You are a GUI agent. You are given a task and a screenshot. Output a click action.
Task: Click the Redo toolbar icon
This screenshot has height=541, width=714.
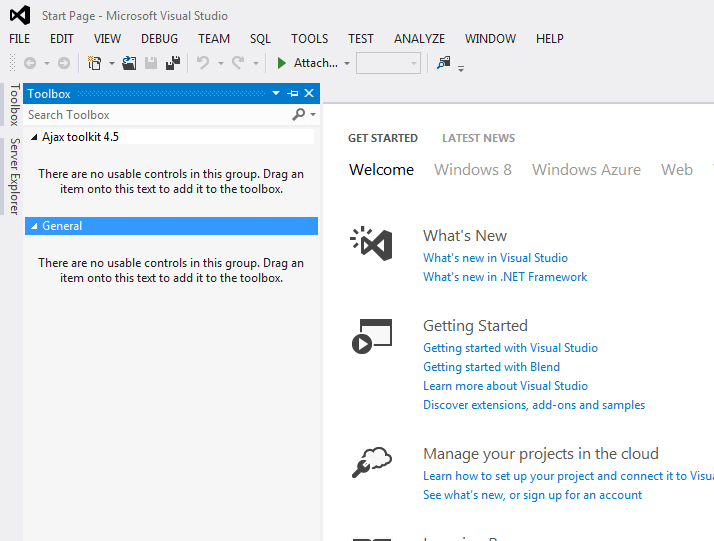(x=238, y=63)
